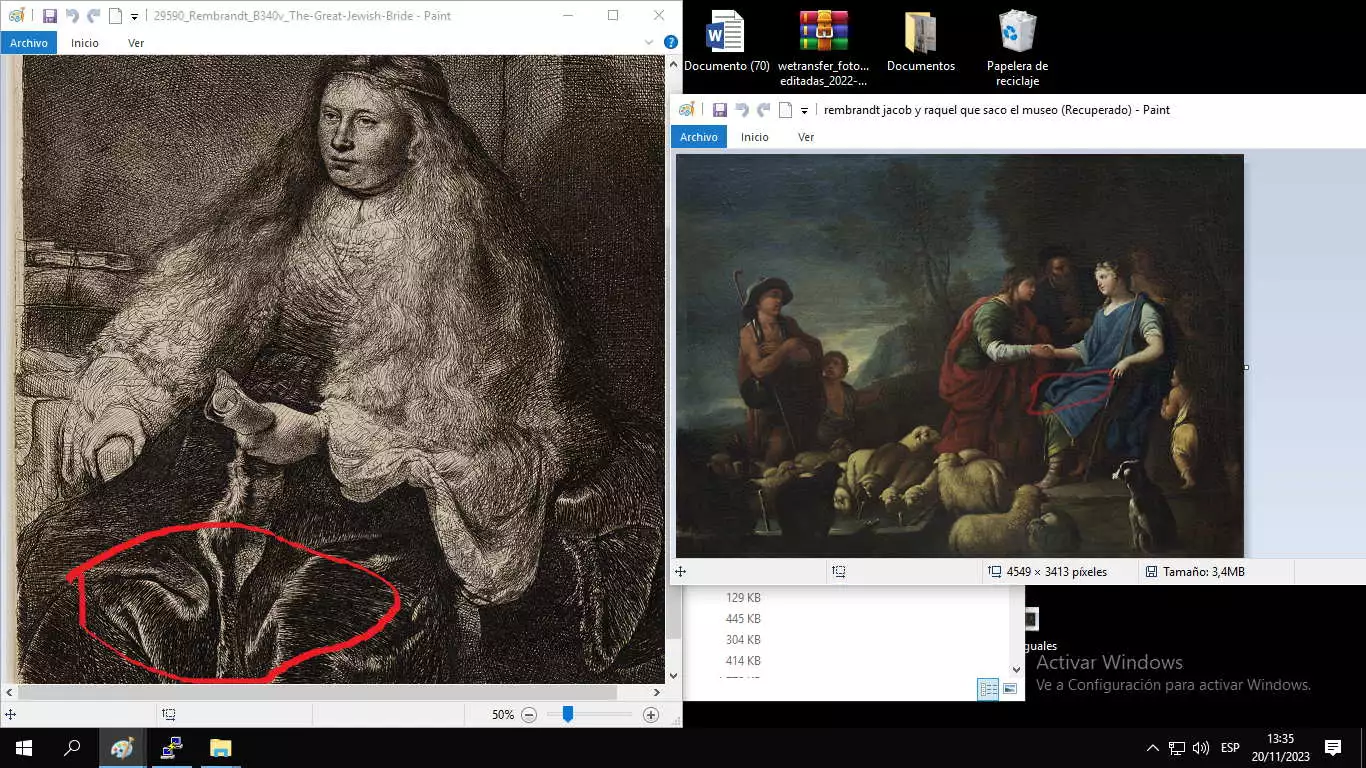Click horizontal scrollbar right arrow in left Paint
The image size is (1366, 768).
[657, 692]
